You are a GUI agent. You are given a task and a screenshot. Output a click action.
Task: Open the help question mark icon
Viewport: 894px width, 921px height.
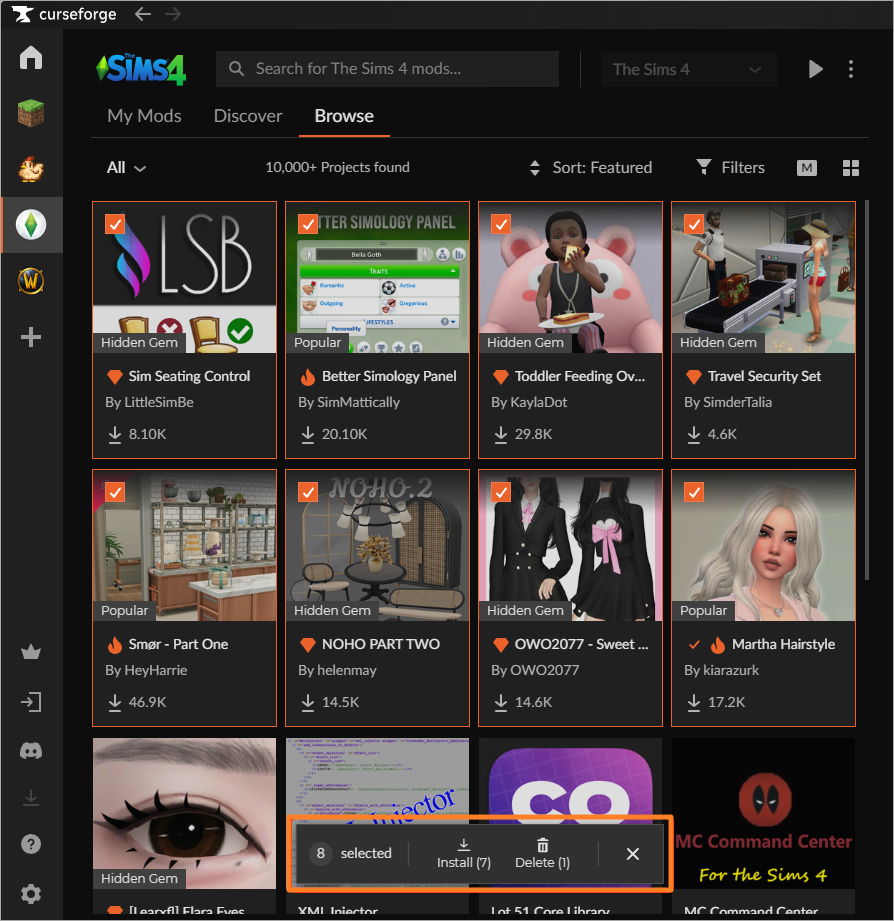click(x=31, y=844)
